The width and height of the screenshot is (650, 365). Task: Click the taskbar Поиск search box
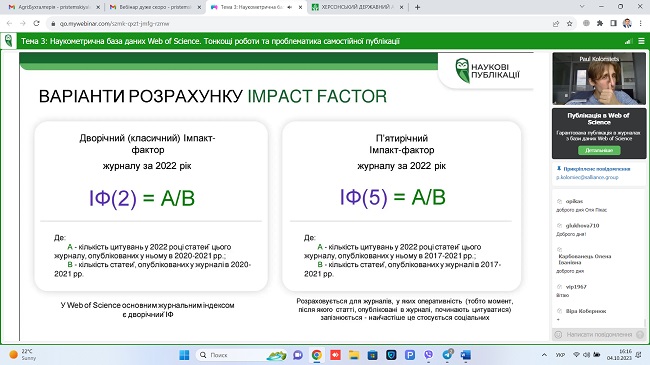242,355
